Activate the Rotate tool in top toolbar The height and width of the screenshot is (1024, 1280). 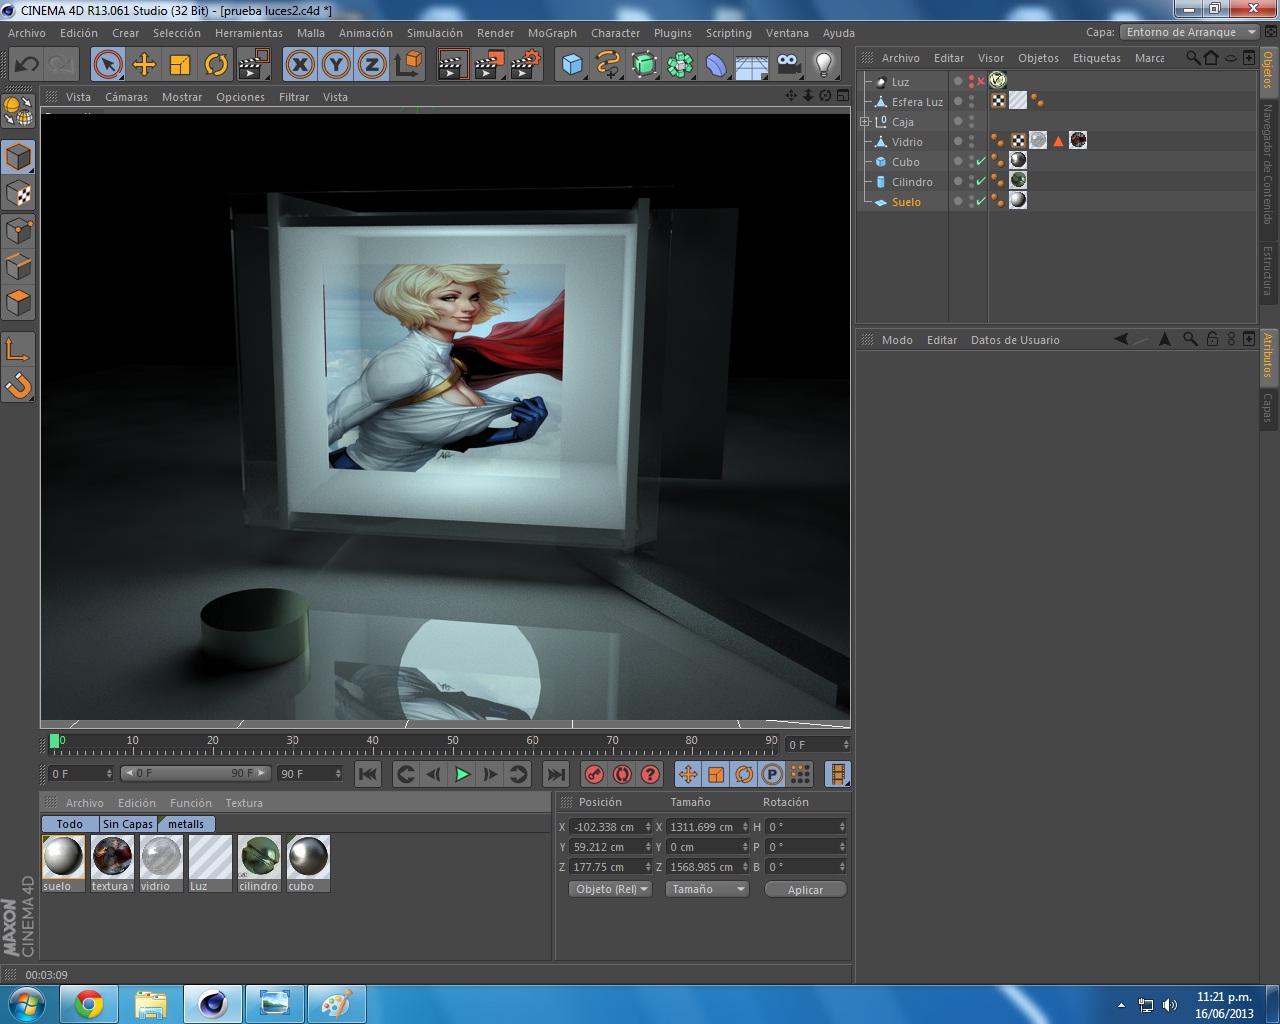click(x=216, y=65)
